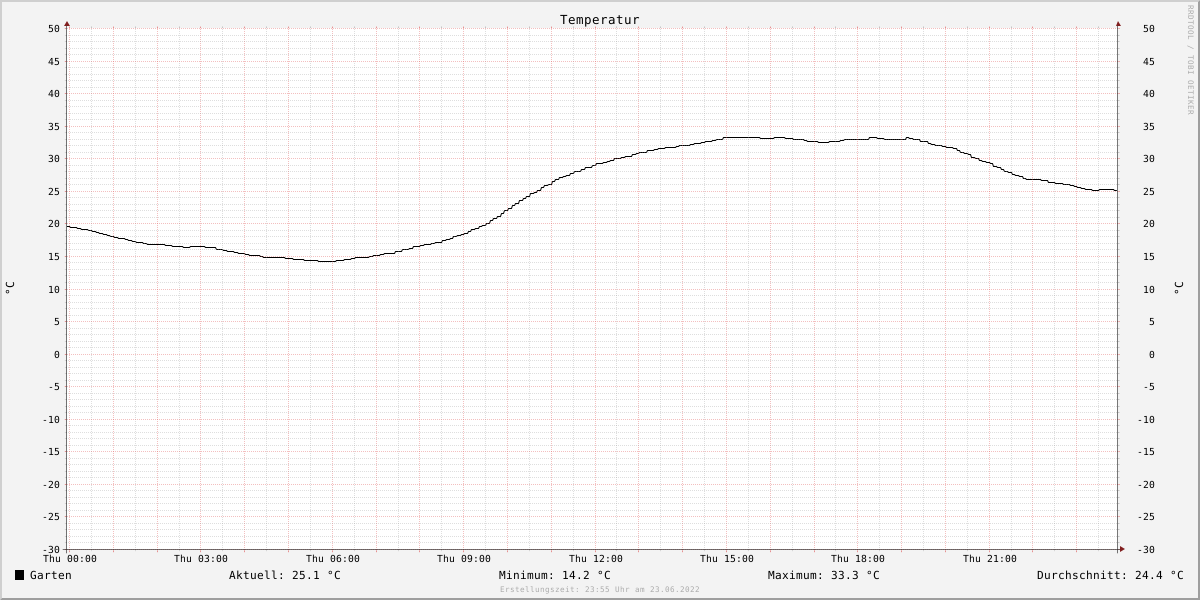Select the 'Aktuell: 25.1 °C' value
The height and width of the screenshot is (600, 1200).
tap(285, 575)
